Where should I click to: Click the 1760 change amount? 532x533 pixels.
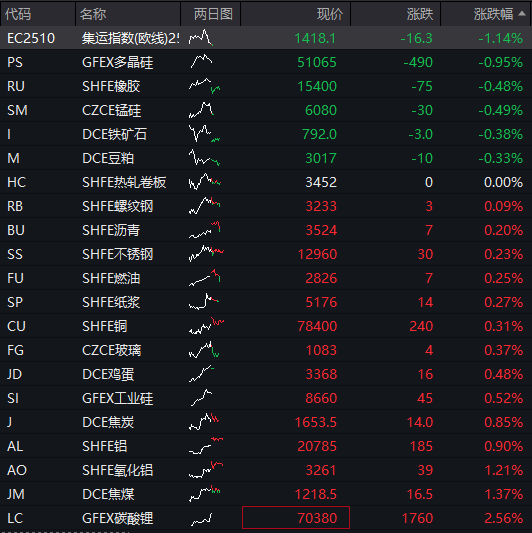[x=417, y=518]
